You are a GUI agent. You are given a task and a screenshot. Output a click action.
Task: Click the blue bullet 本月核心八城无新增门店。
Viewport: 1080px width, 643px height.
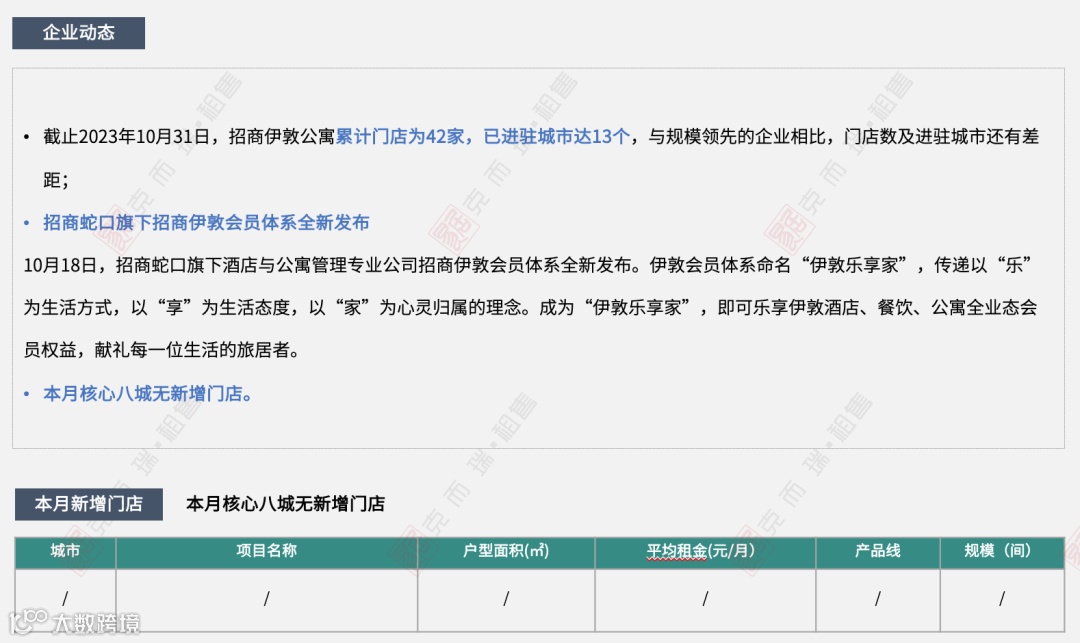[148, 394]
